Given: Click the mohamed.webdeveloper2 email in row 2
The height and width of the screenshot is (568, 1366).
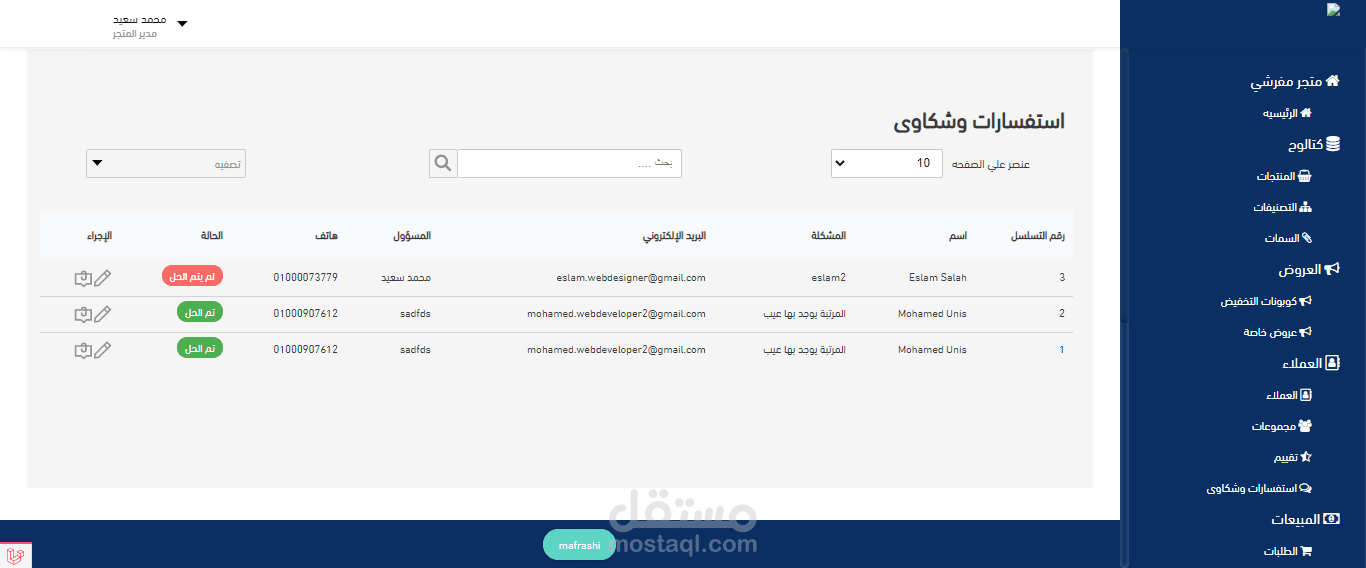Looking at the screenshot, I should (617, 314).
